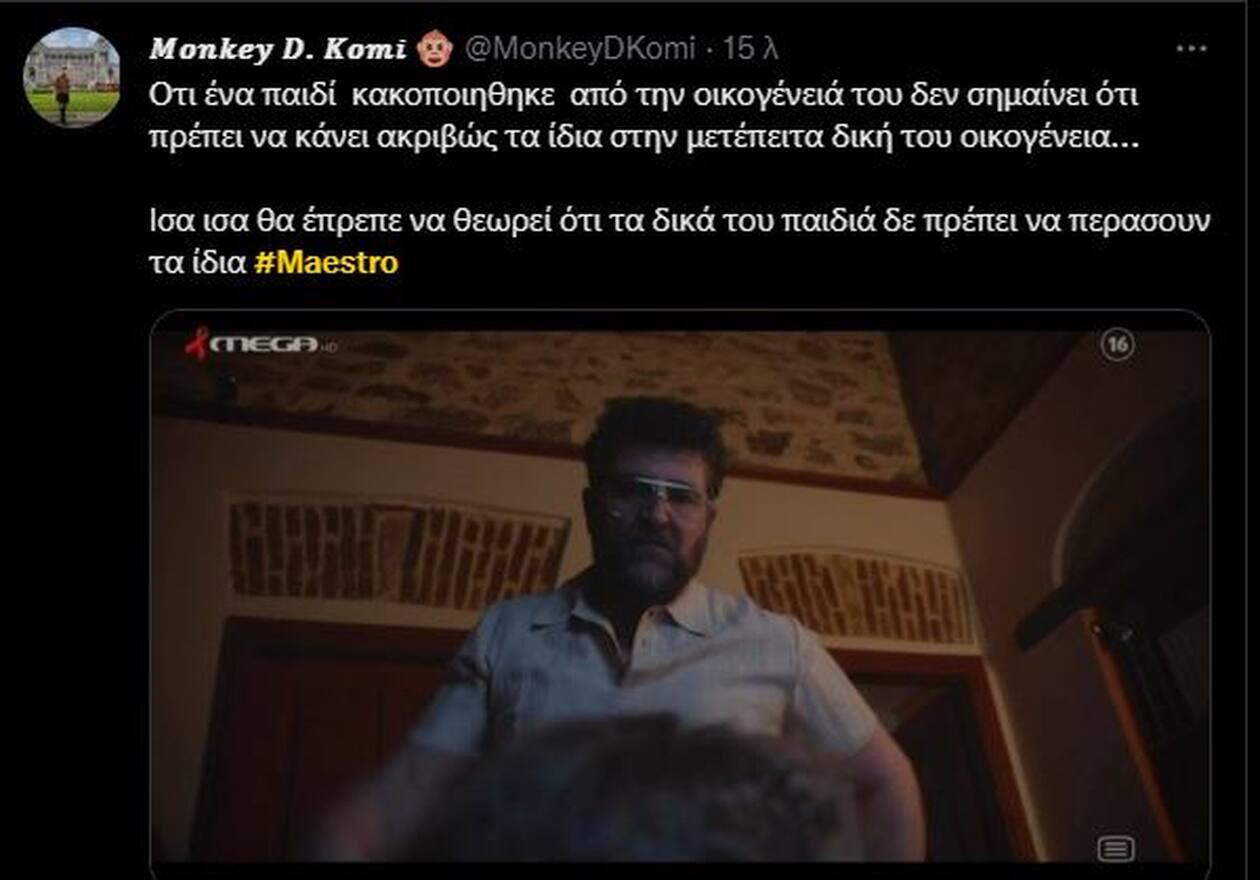The height and width of the screenshot is (880, 1260).
Task: Open the Monkey D. Komi display name
Action: pos(278,48)
